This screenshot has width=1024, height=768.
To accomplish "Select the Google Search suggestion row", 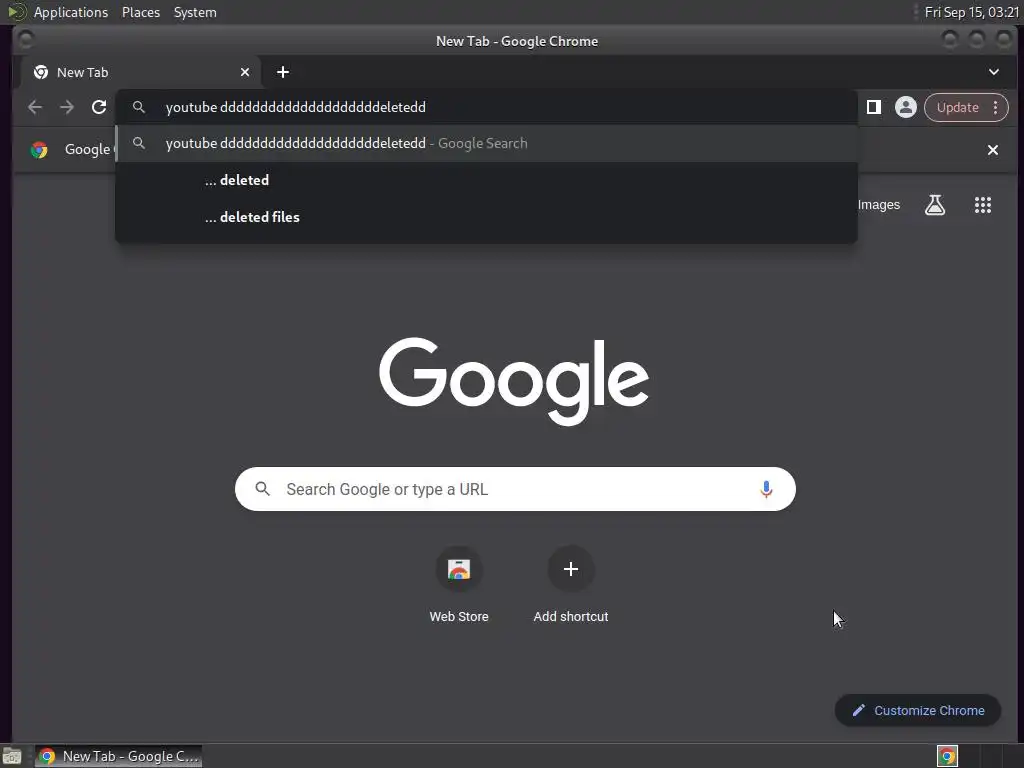I will (x=486, y=143).
